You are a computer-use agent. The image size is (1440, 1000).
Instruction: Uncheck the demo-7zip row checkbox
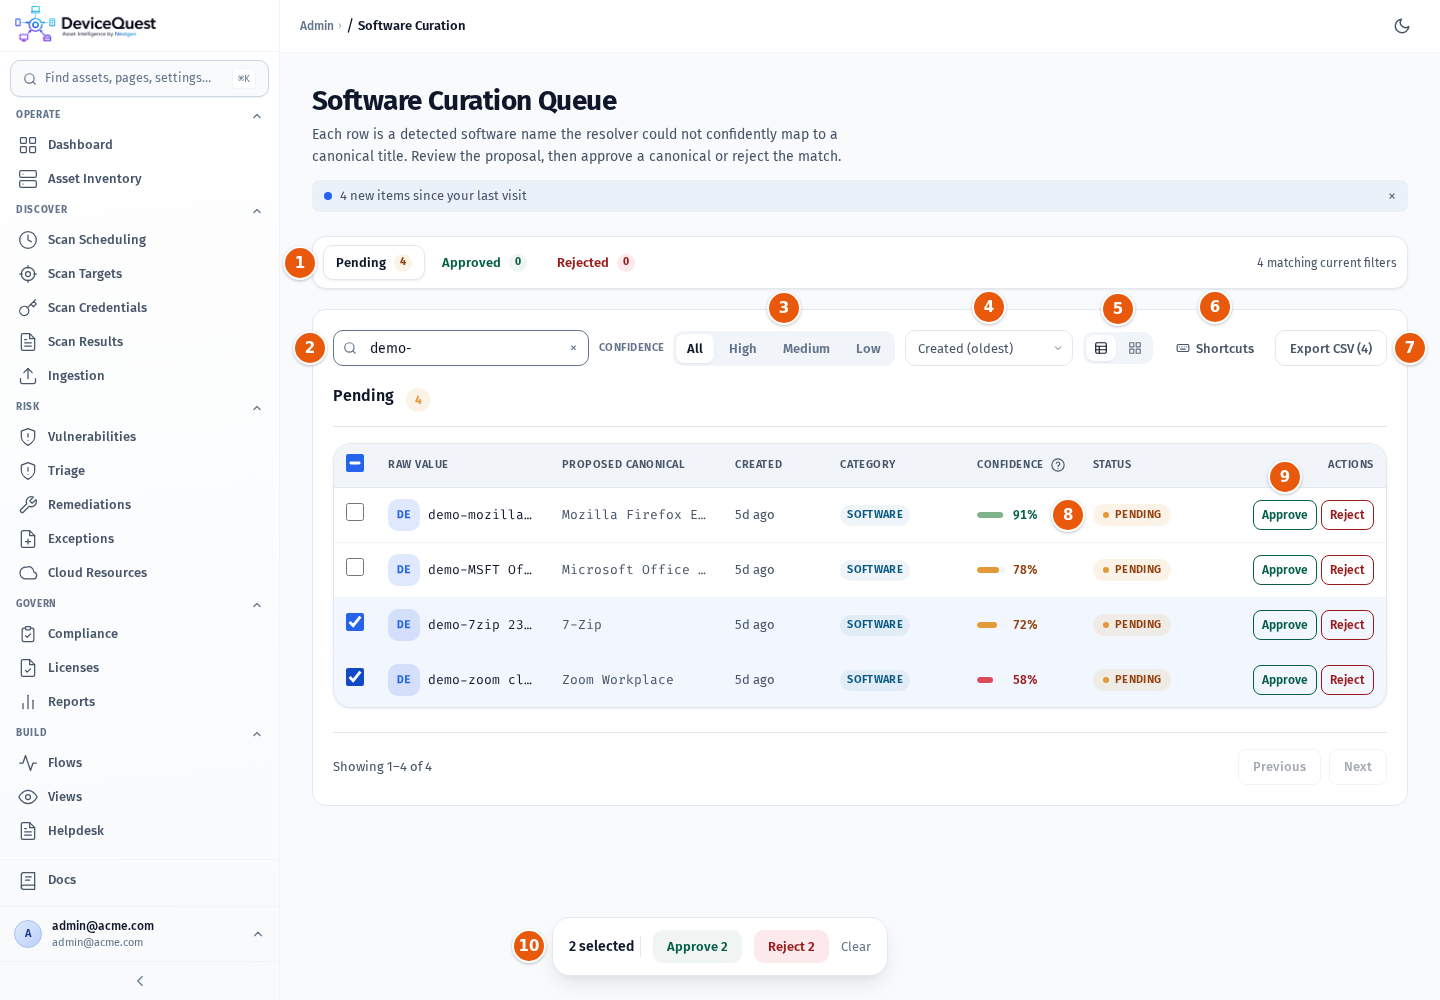[x=355, y=622]
